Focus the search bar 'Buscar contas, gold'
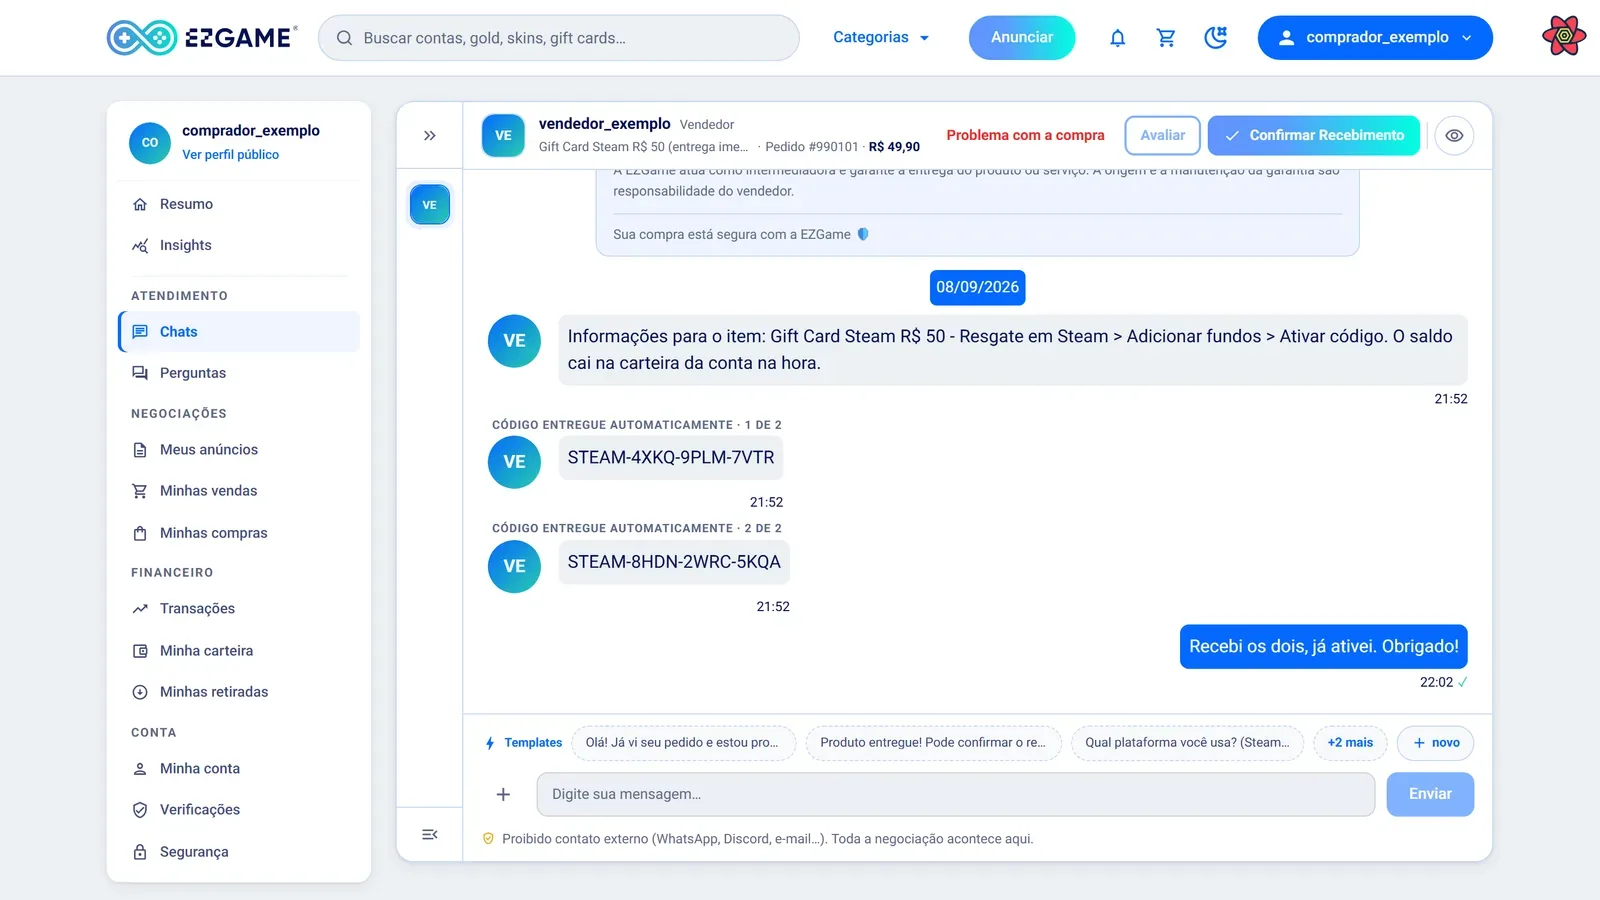The height and width of the screenshot is (900, 1600). click(559, 38)
